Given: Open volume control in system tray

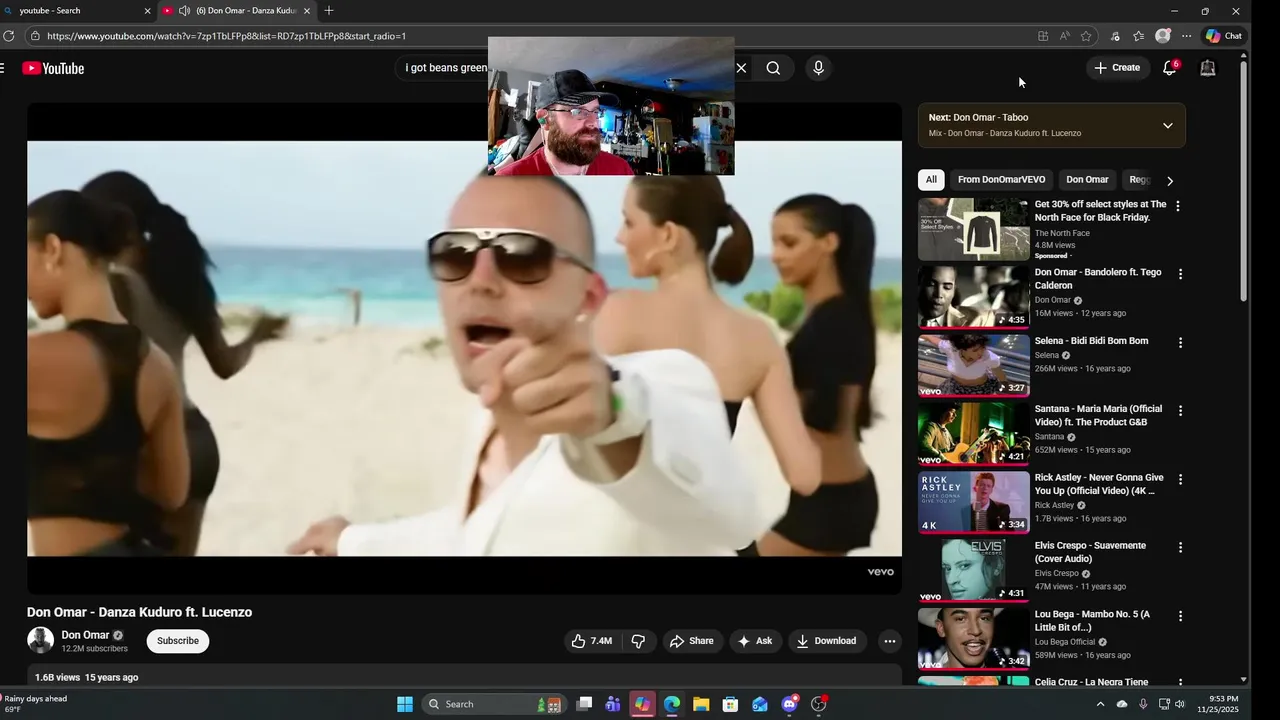Looking at the screenshot, I should pyautogui.click(x=1180, y=704).
